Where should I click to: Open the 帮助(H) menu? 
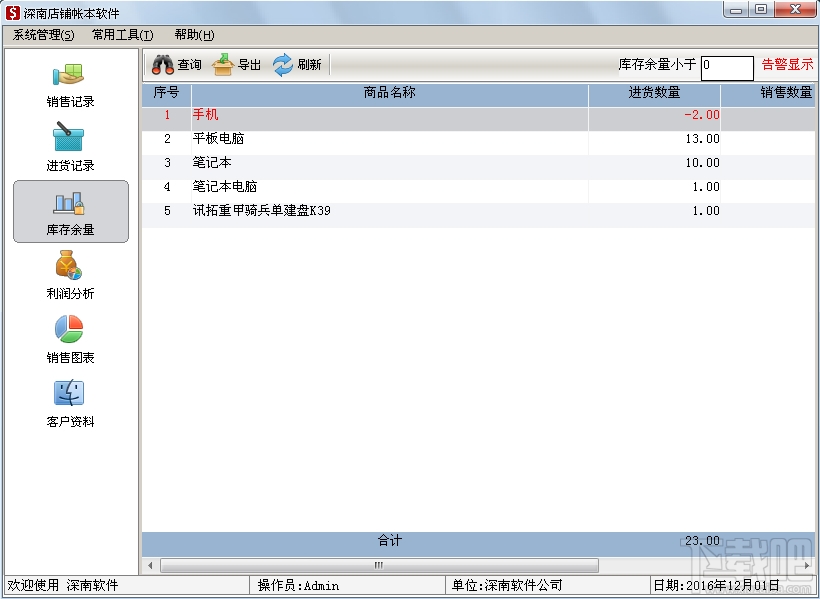(194, 35)
